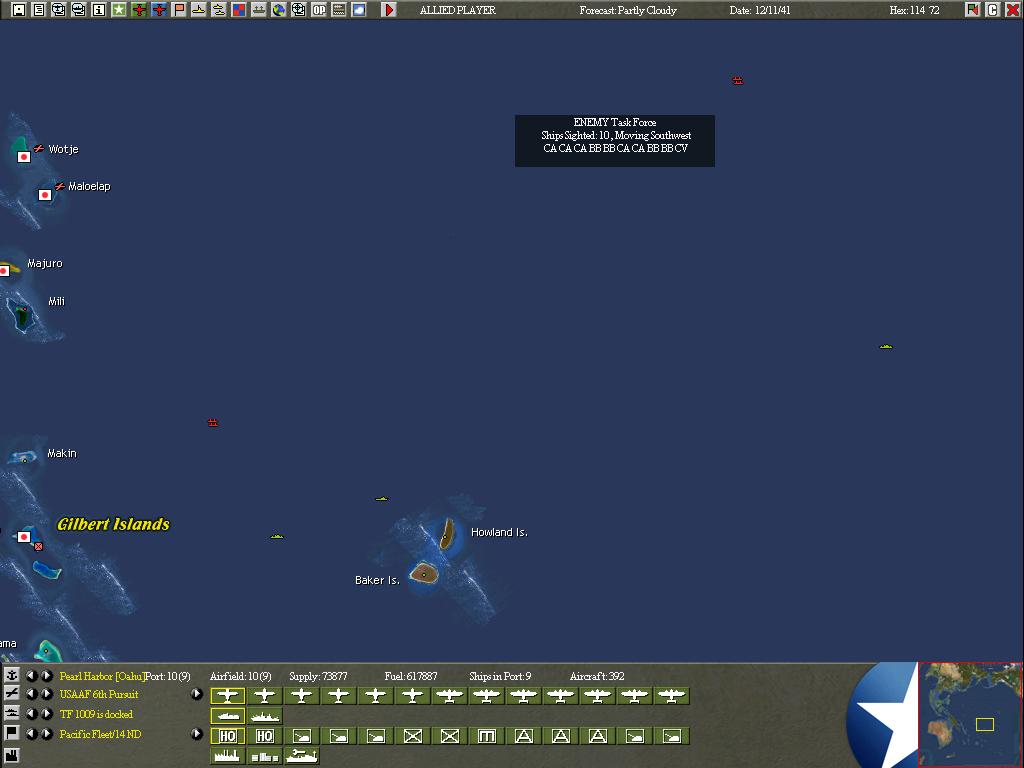Screen dimensions: 1024x768
Task: Click the airplane icon left of USAAF 6th Pursuit
Action: tap(12, 694)
